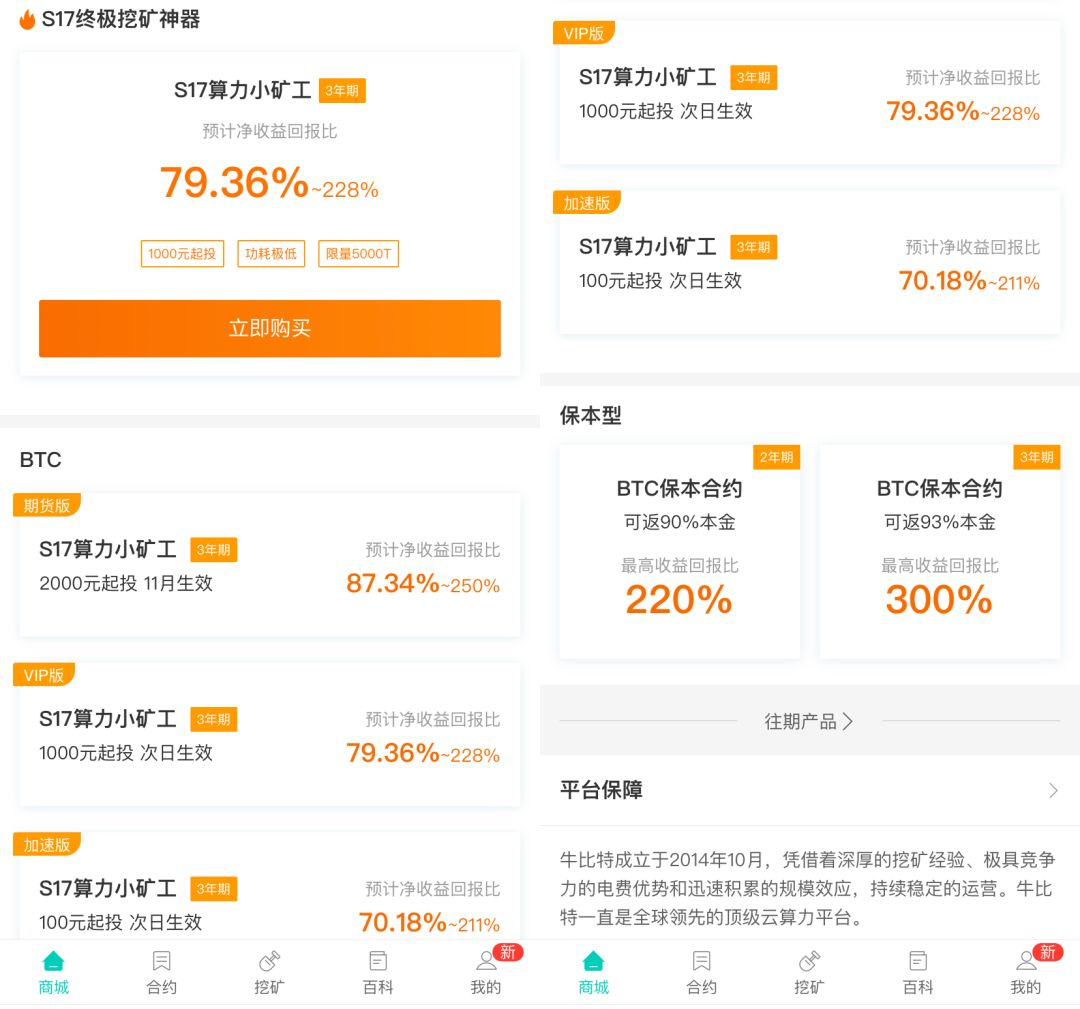Image resolution: width=1080 pixels, height=1009 pixels.
Task: Tap 百科 icon in right bottom bar
Action: [x=917, y=961]
